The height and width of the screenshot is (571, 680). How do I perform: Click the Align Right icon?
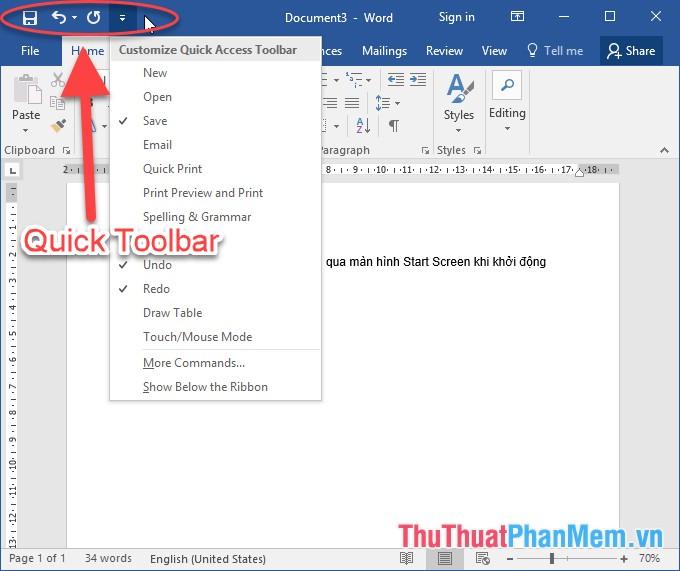330,103
